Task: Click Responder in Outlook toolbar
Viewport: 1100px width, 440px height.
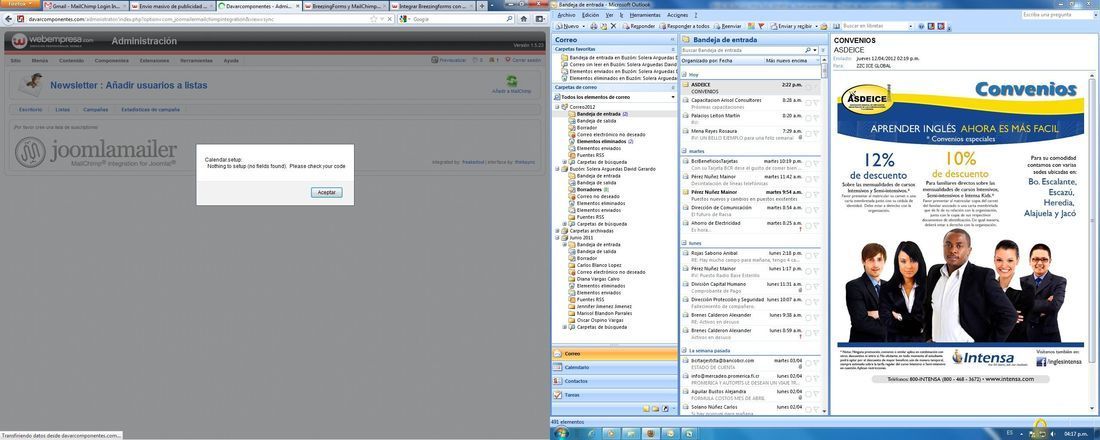Action: (x=638, y=26)
